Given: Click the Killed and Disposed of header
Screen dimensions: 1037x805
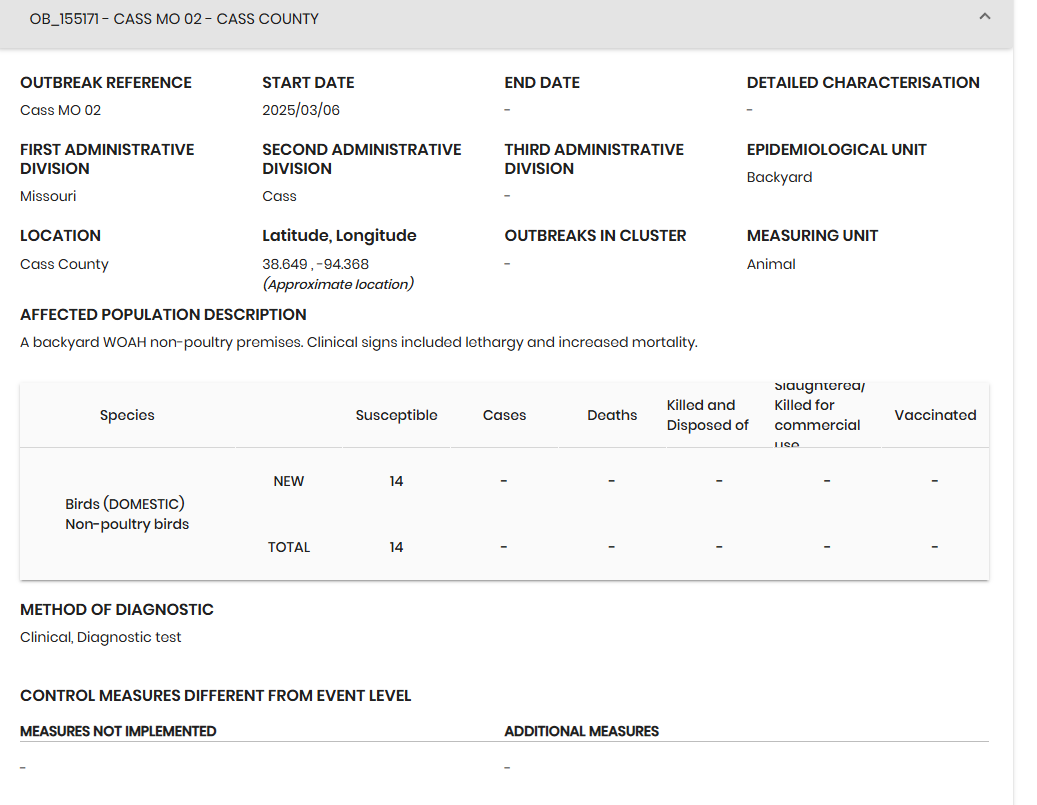Looking at the screenshot, I should (708, 415).
